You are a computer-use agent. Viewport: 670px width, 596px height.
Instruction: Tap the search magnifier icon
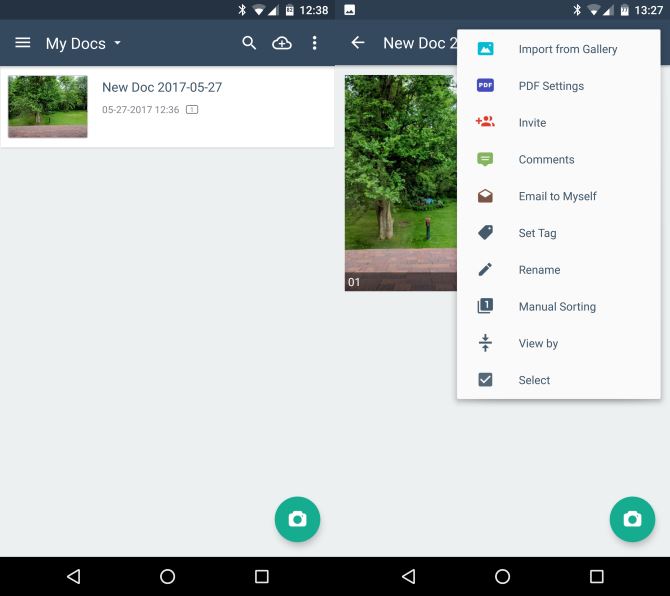tap(249, 43)
